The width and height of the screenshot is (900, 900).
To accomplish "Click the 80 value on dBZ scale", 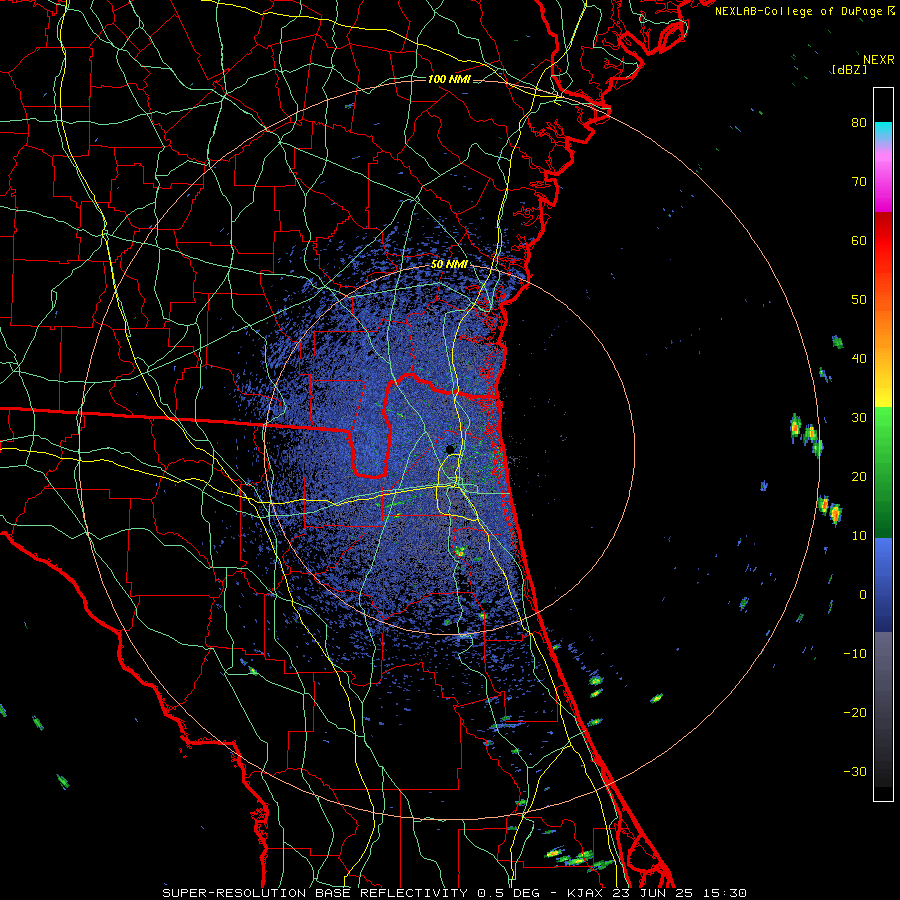I will click(859, 123).
